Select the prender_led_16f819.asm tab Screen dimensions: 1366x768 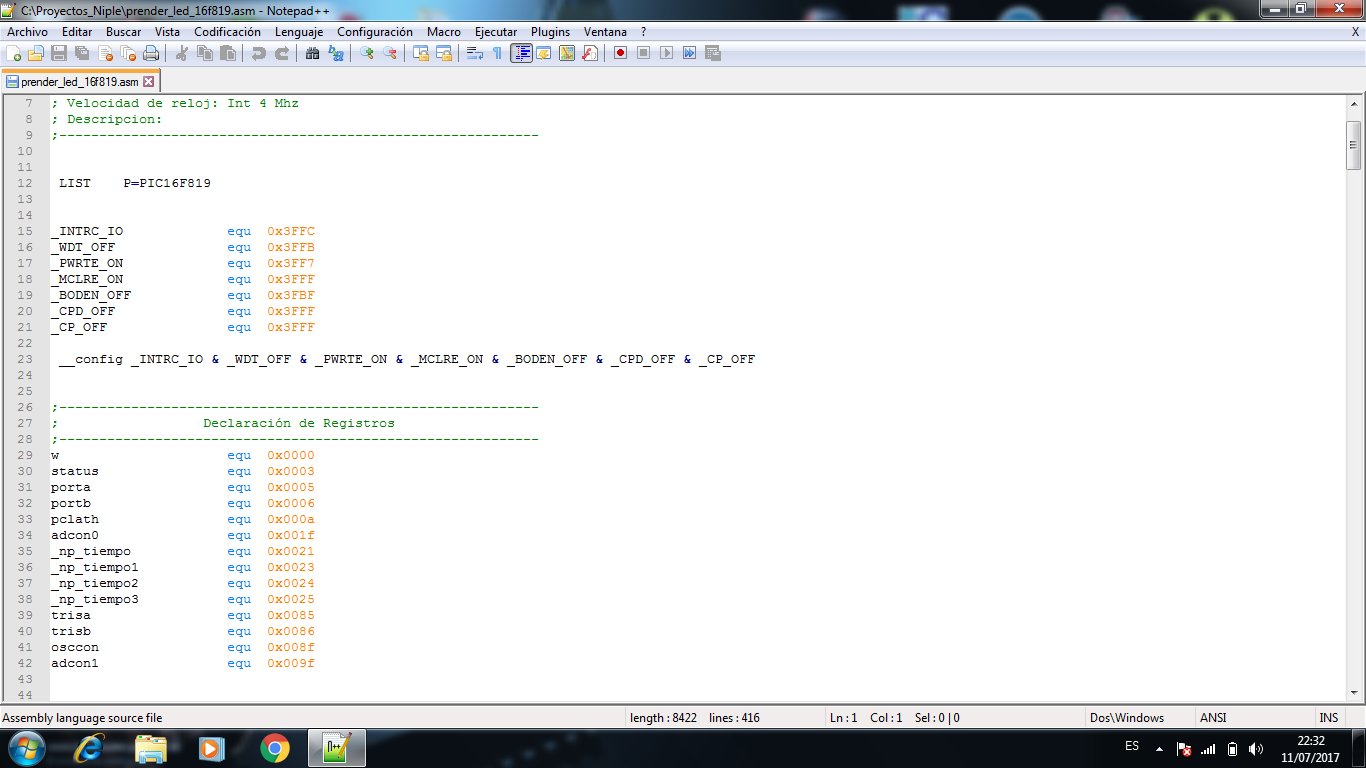point(80,82)
